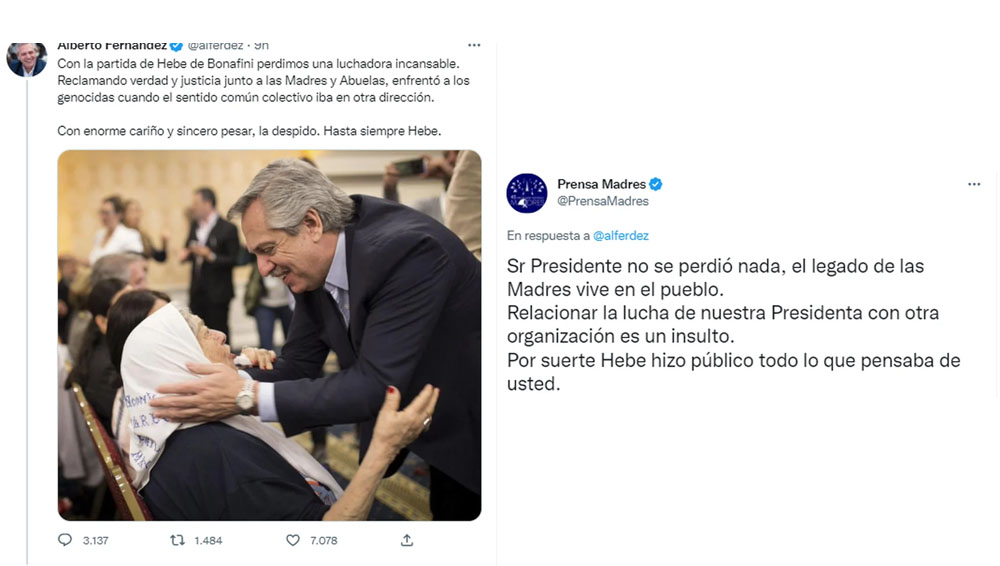Open more options menu on Fernández tweet
This screenshot has width=1000, height=566.
tap(474, 45)
